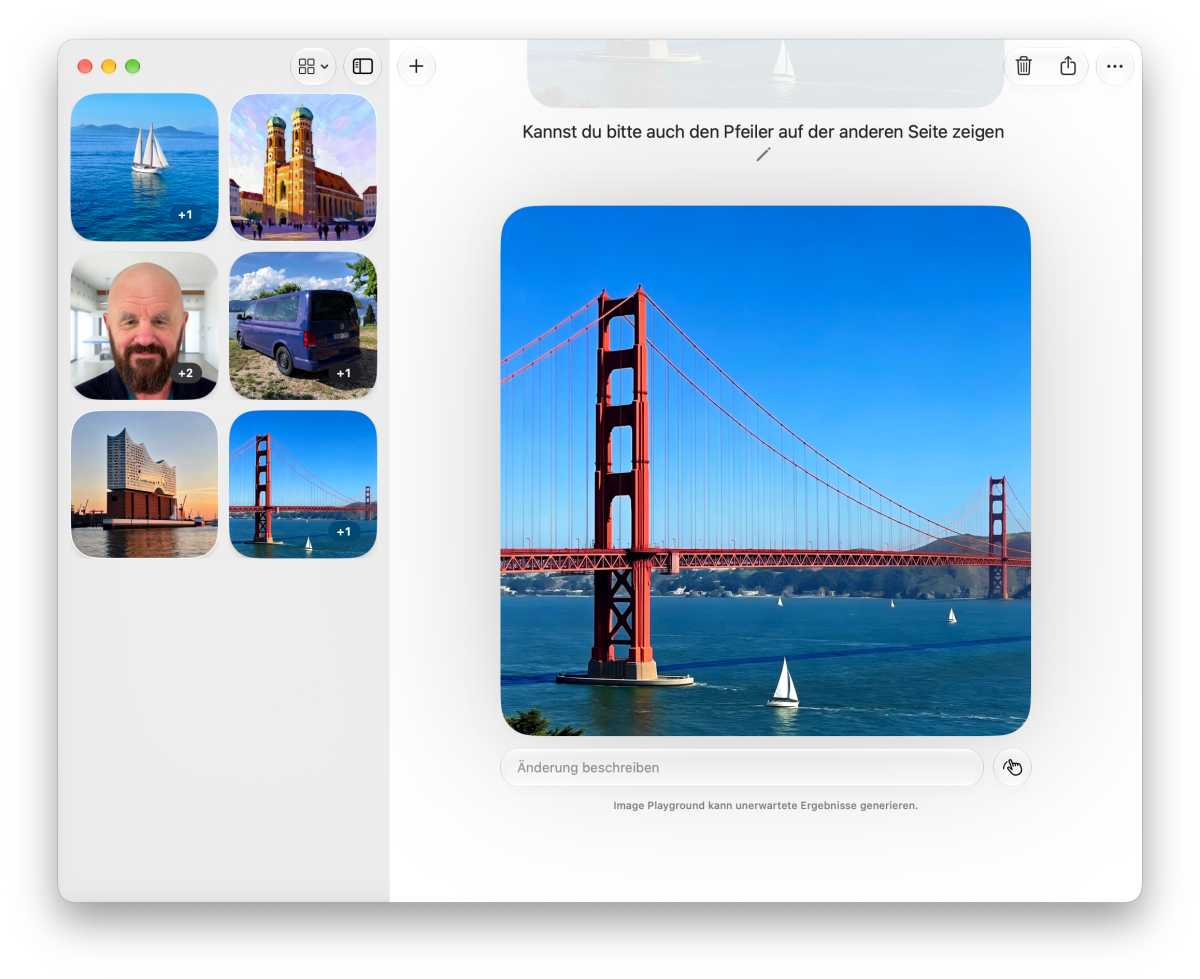This screenshot has width=1200, height=979.
Task: Select the Frauenkirche church thumbnail
Action: [303, 167]
